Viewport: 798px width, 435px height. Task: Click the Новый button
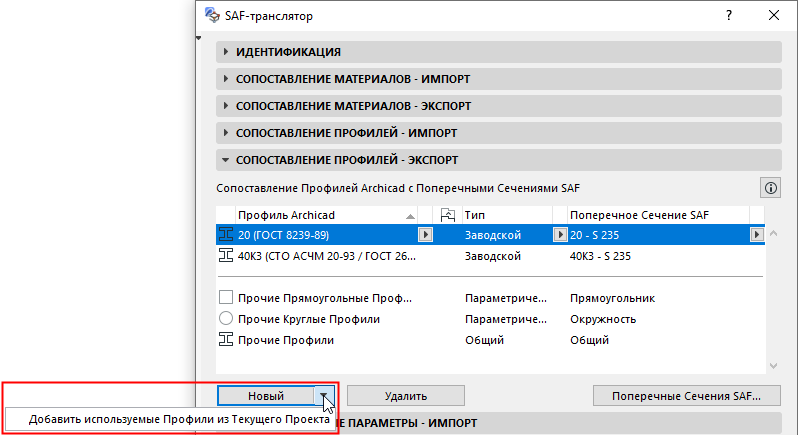(x=266, y=395)
